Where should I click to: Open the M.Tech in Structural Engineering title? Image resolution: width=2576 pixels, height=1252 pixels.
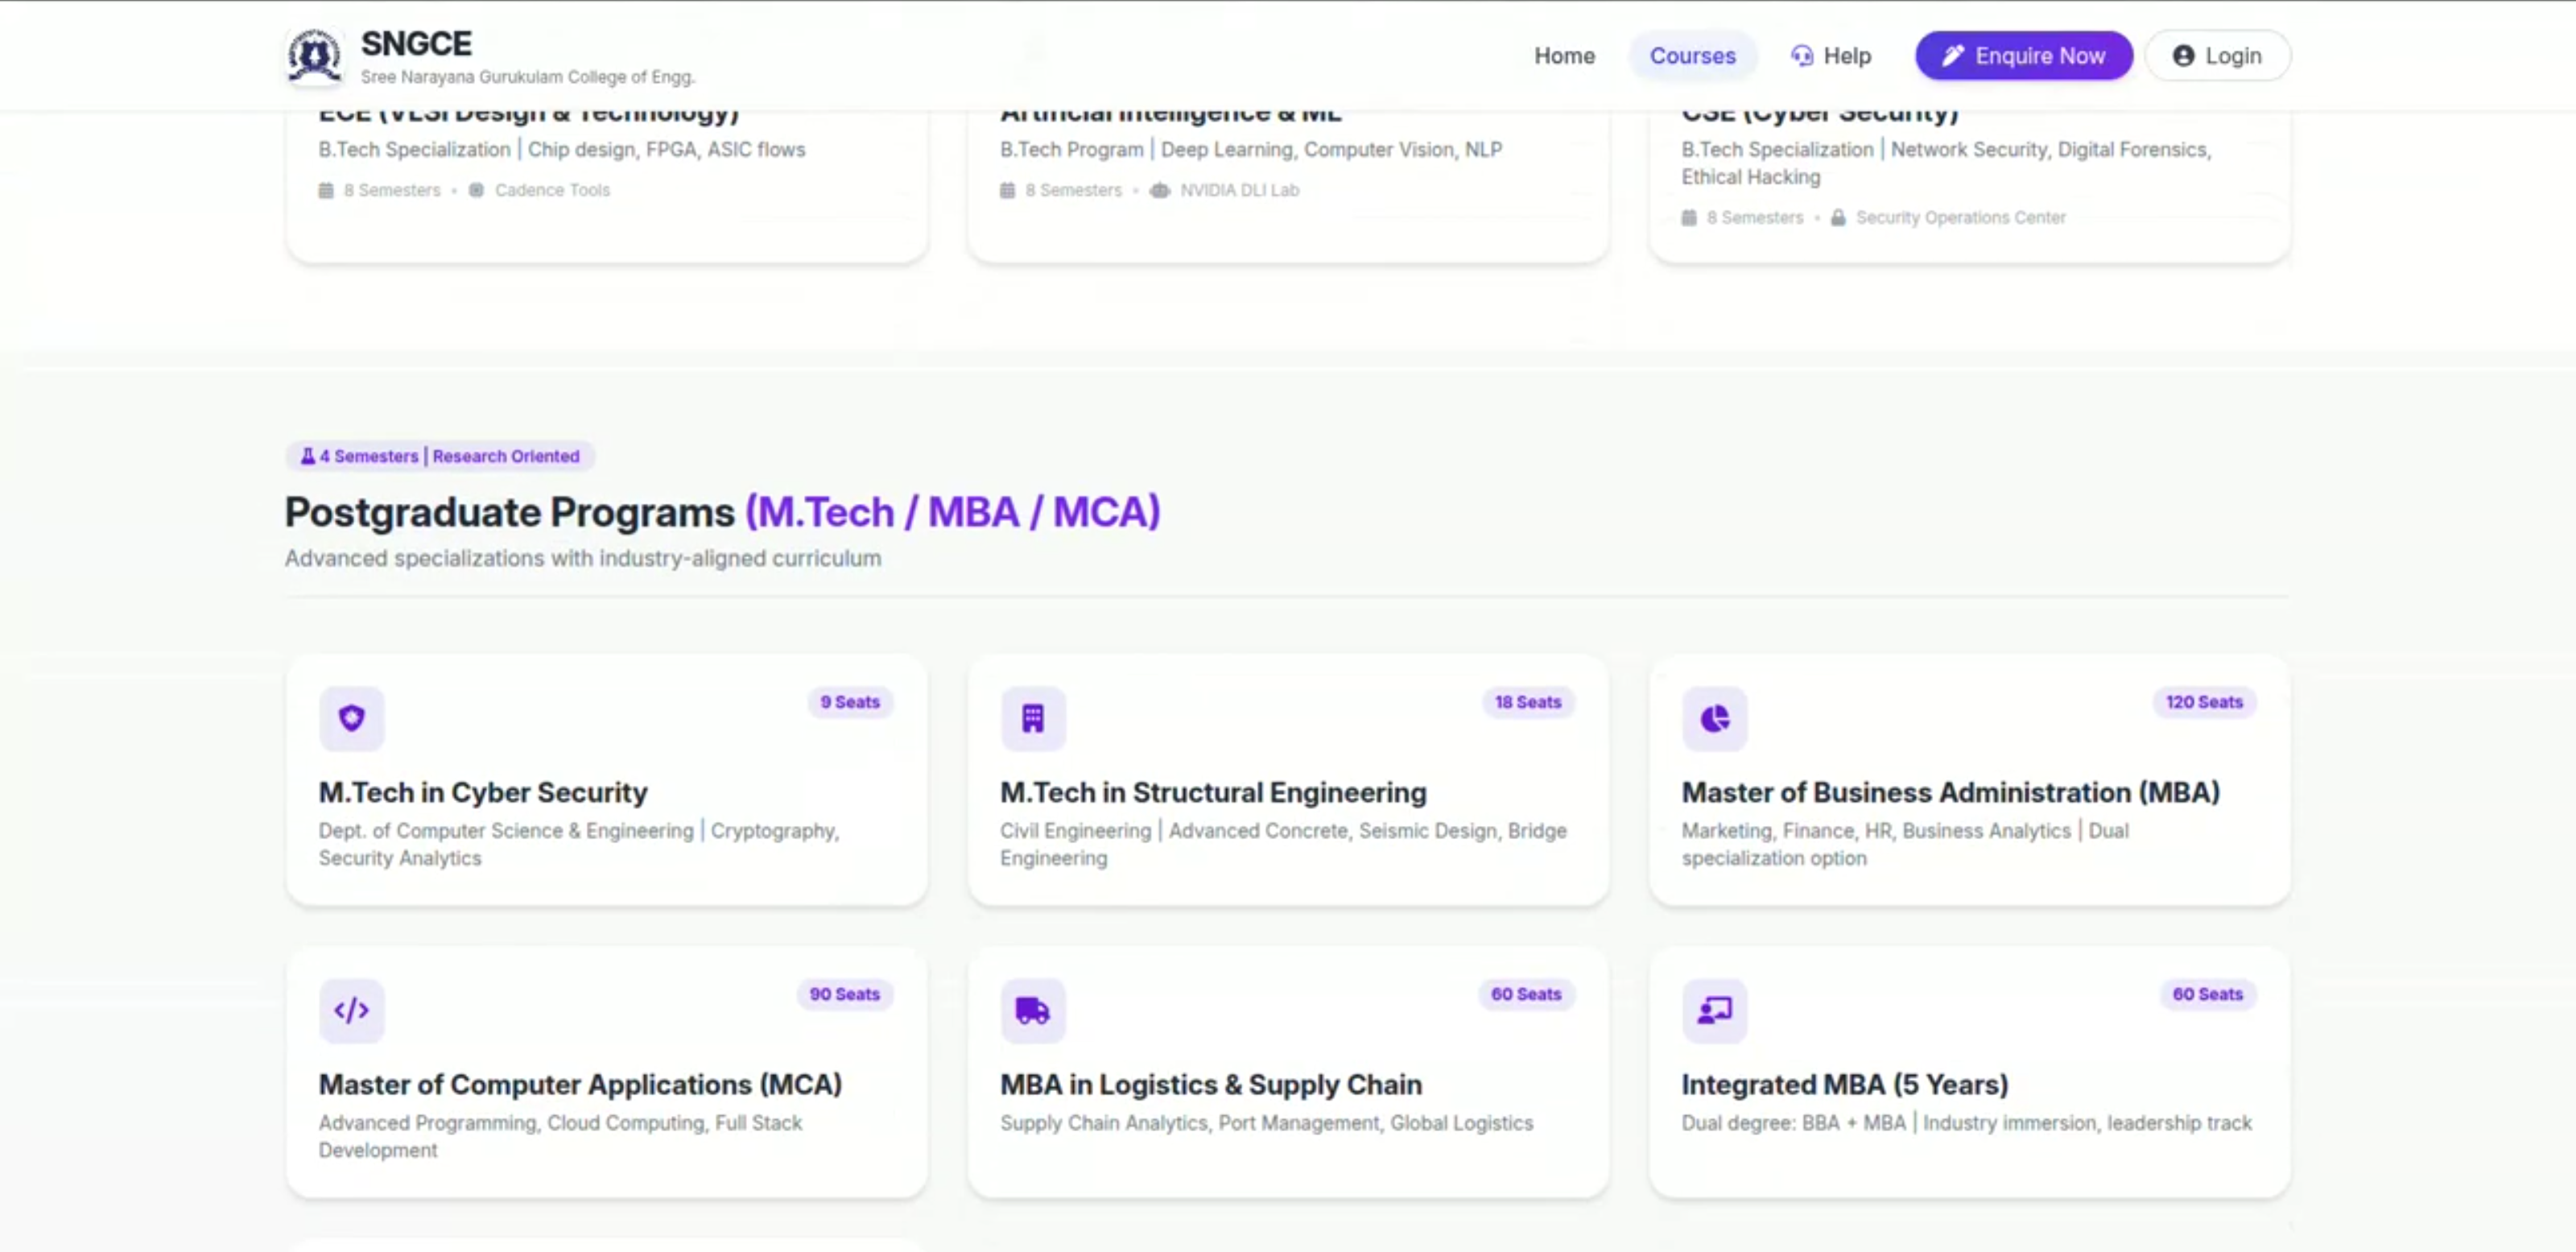pyautogui.click(x=1213, y=792)
